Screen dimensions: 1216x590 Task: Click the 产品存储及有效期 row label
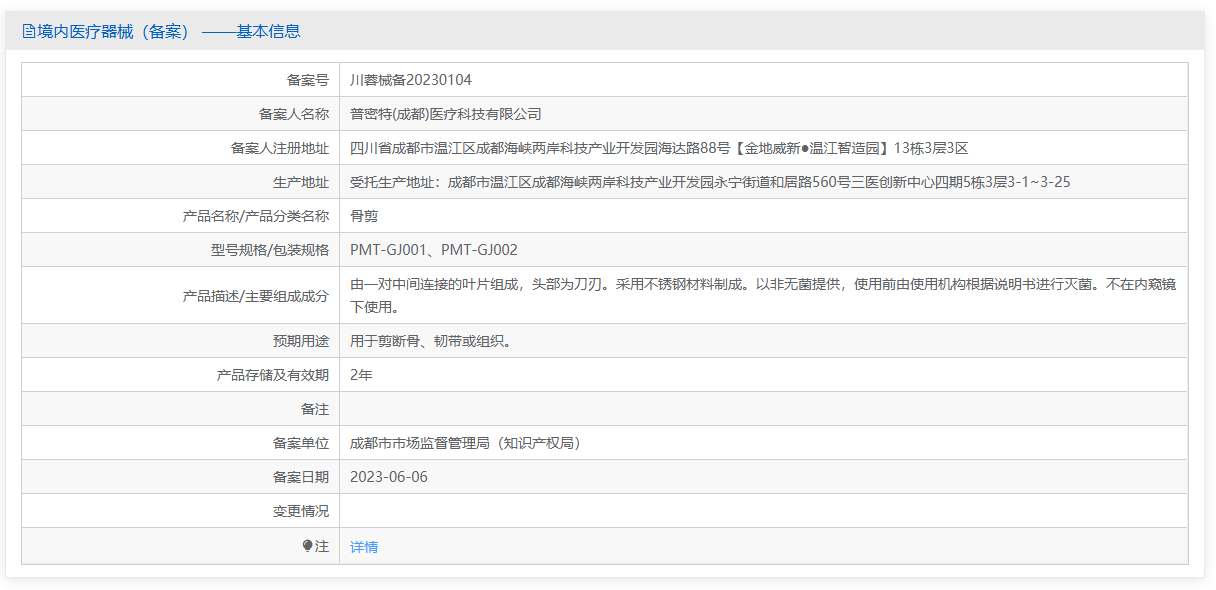tap(273, 375)
